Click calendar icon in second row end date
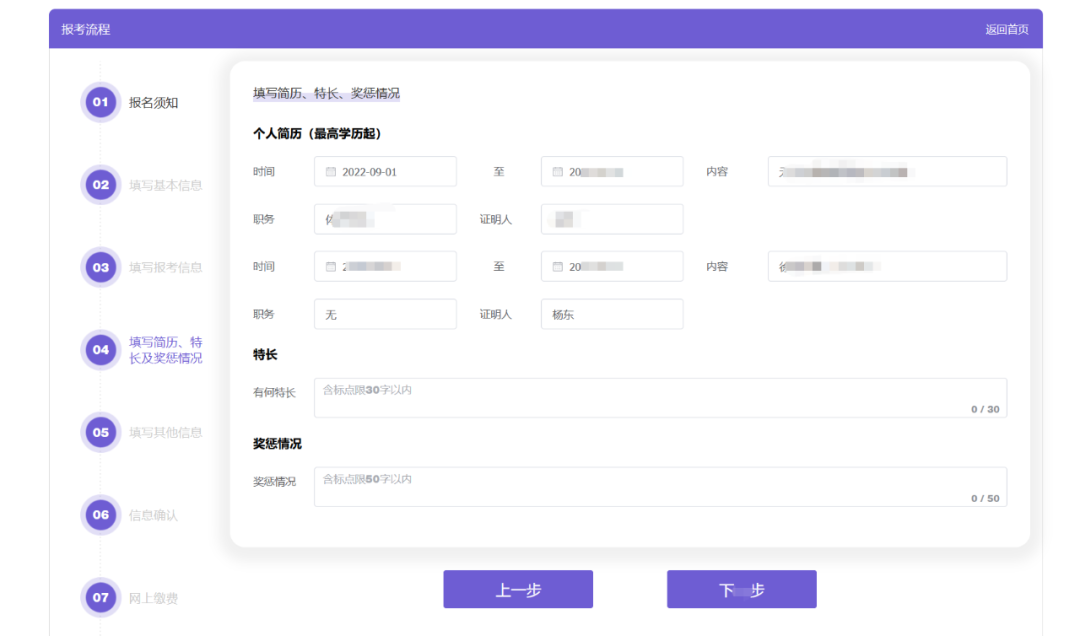The width and height of the screenshot is (1080, 636). pos(558,267)
